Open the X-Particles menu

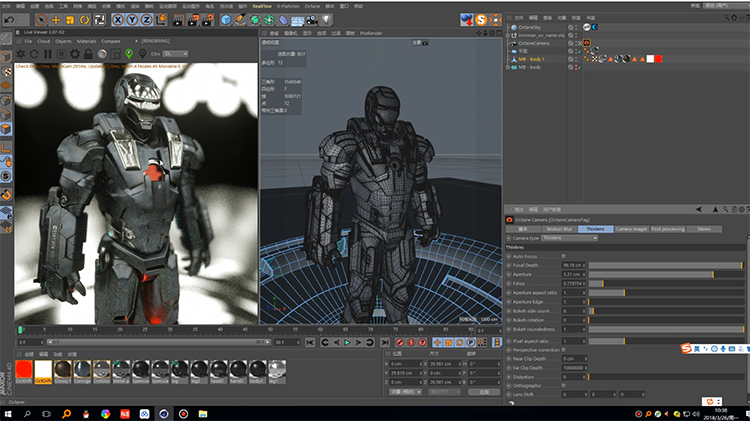click(x=288, y=6)
